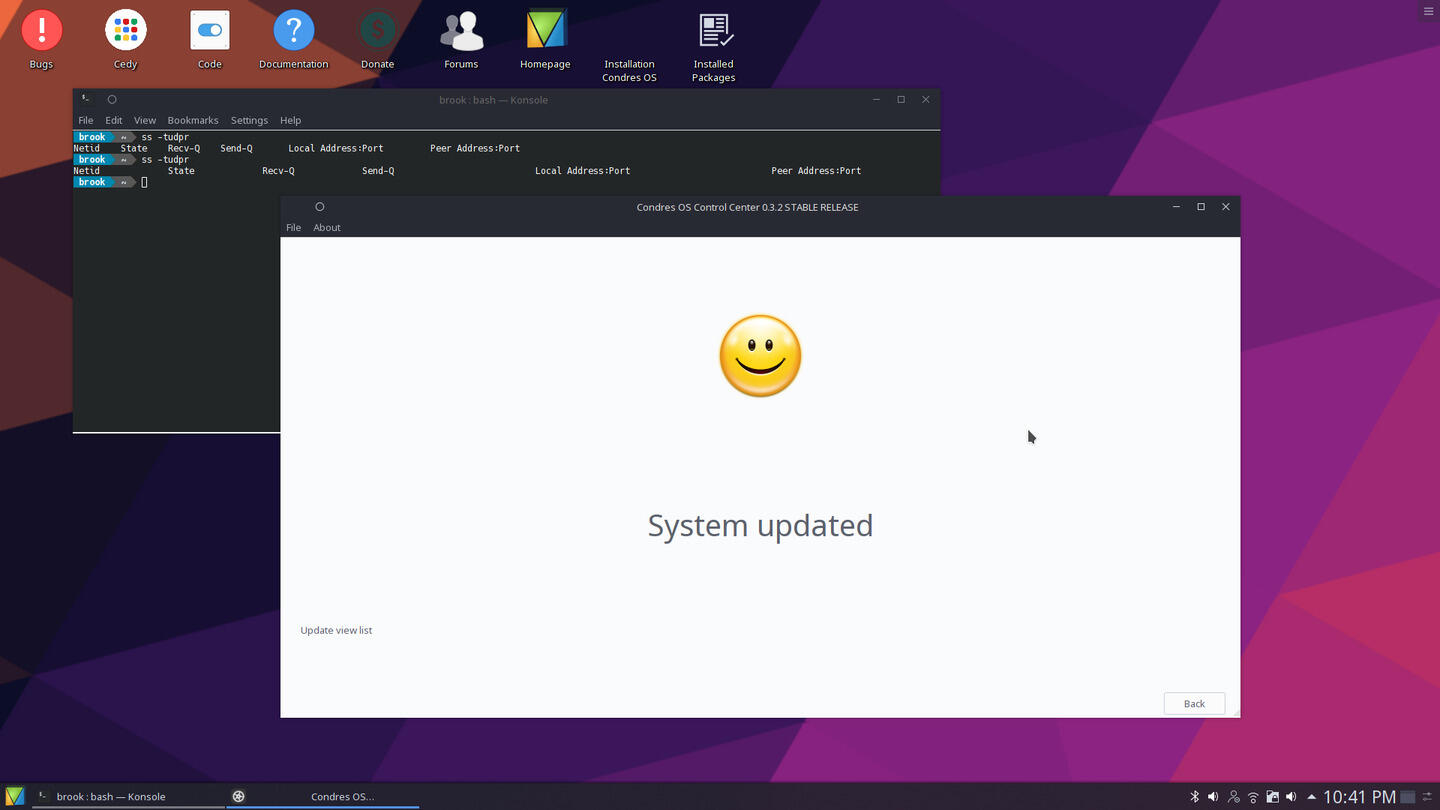This screenshot has height=810, width=1440.
Task: Click the locked device tray icon
Action: coord(1272,797)
